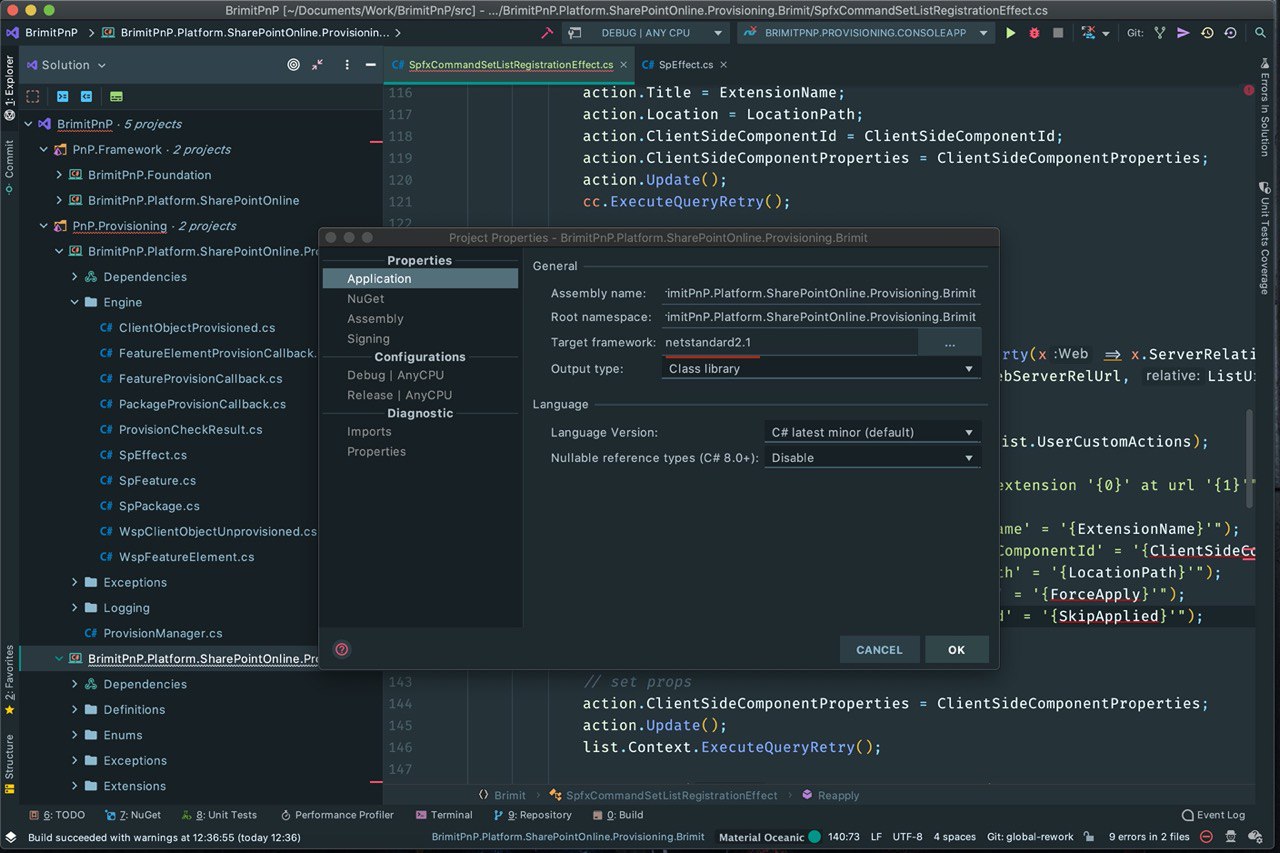This screenshot has height=853, width=1280.
Task: Click the bottom-left tool windows toggle icon
Action: coord(10,837)
